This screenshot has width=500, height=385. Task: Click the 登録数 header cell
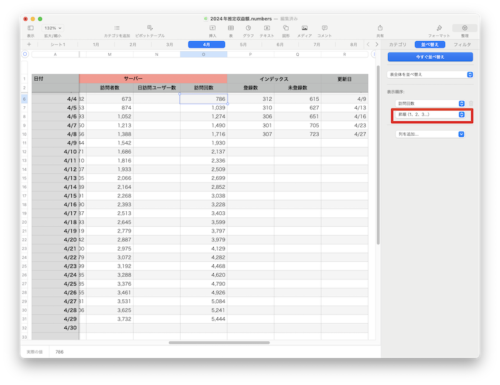(x=251, y=88)
